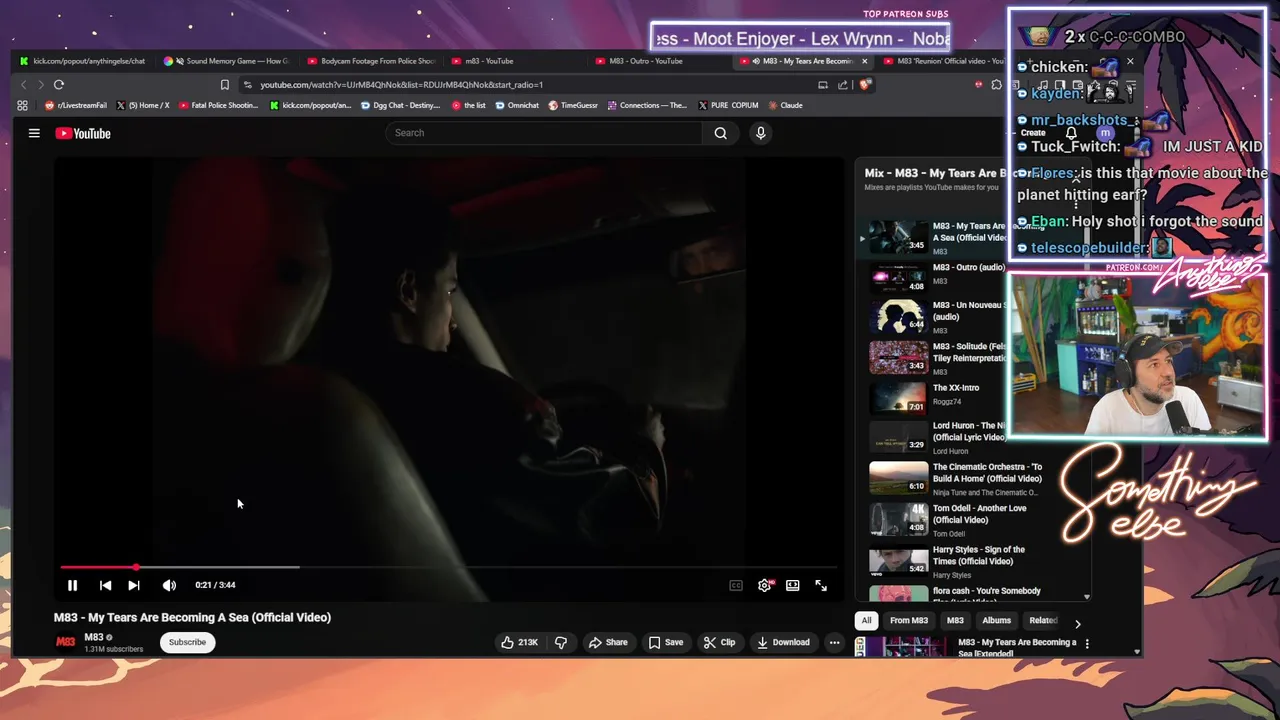Image resolution: width=1280 pixels, height=720 pixels.
Task: Reload the page in browser
Action: coord(59,85)
